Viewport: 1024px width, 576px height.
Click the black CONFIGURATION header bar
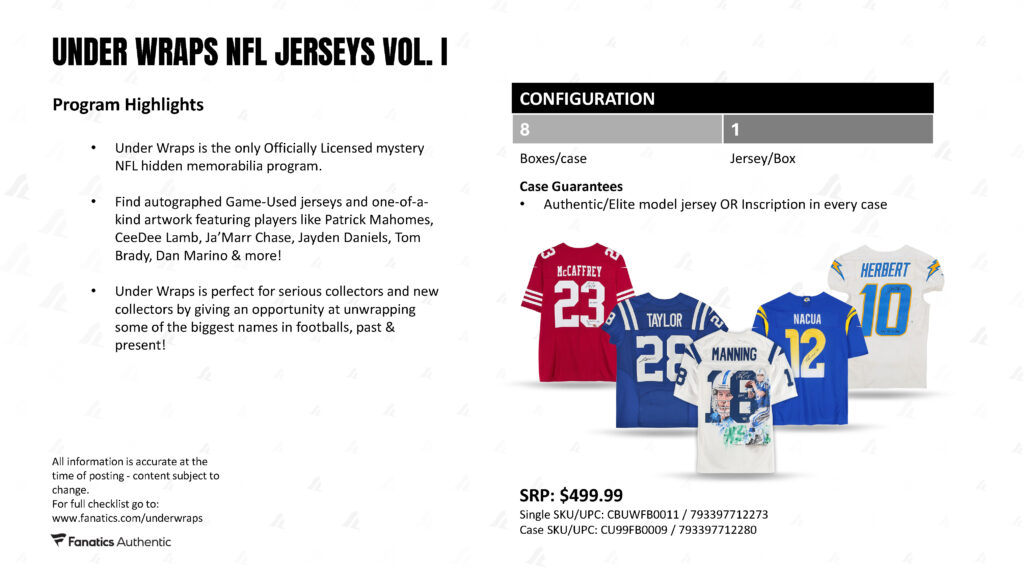[x=722, y=98]
